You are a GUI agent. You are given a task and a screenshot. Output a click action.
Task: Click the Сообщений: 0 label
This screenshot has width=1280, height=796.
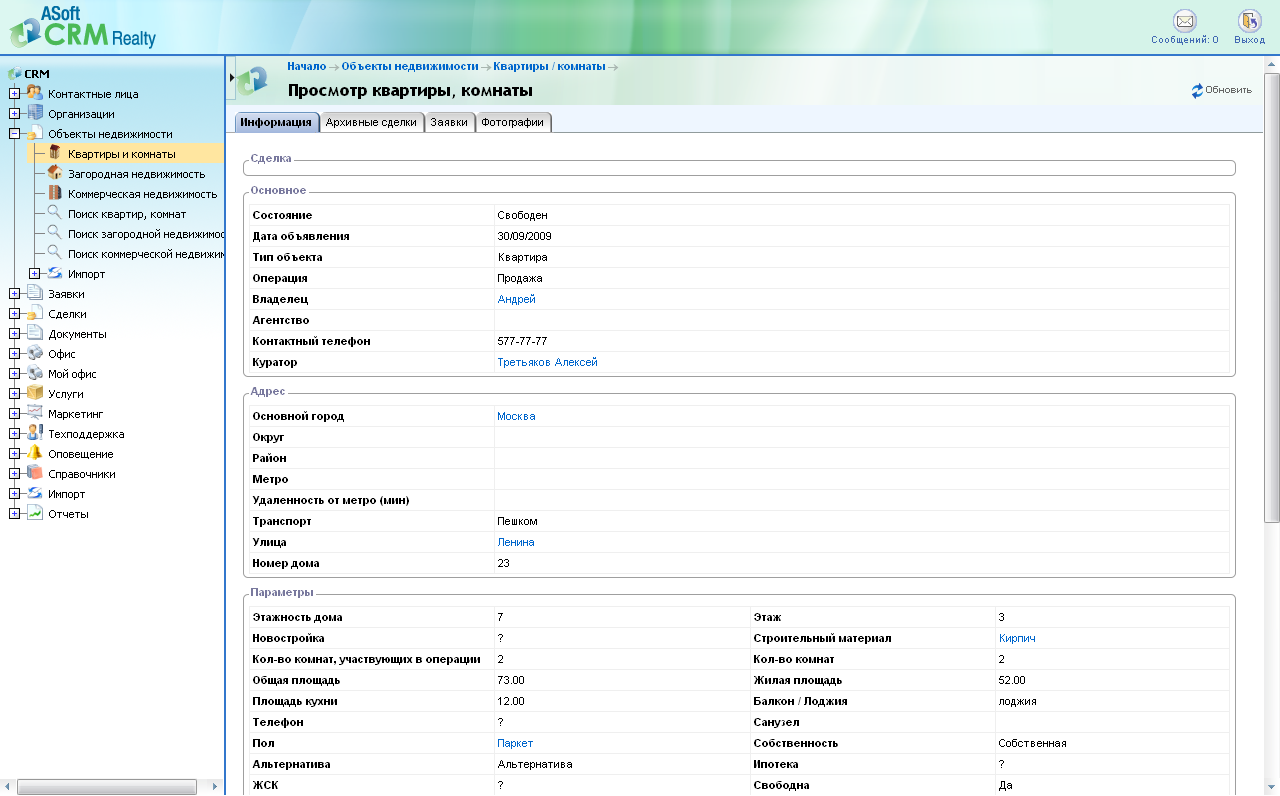pyautogui.click(x=1185, y=40)
